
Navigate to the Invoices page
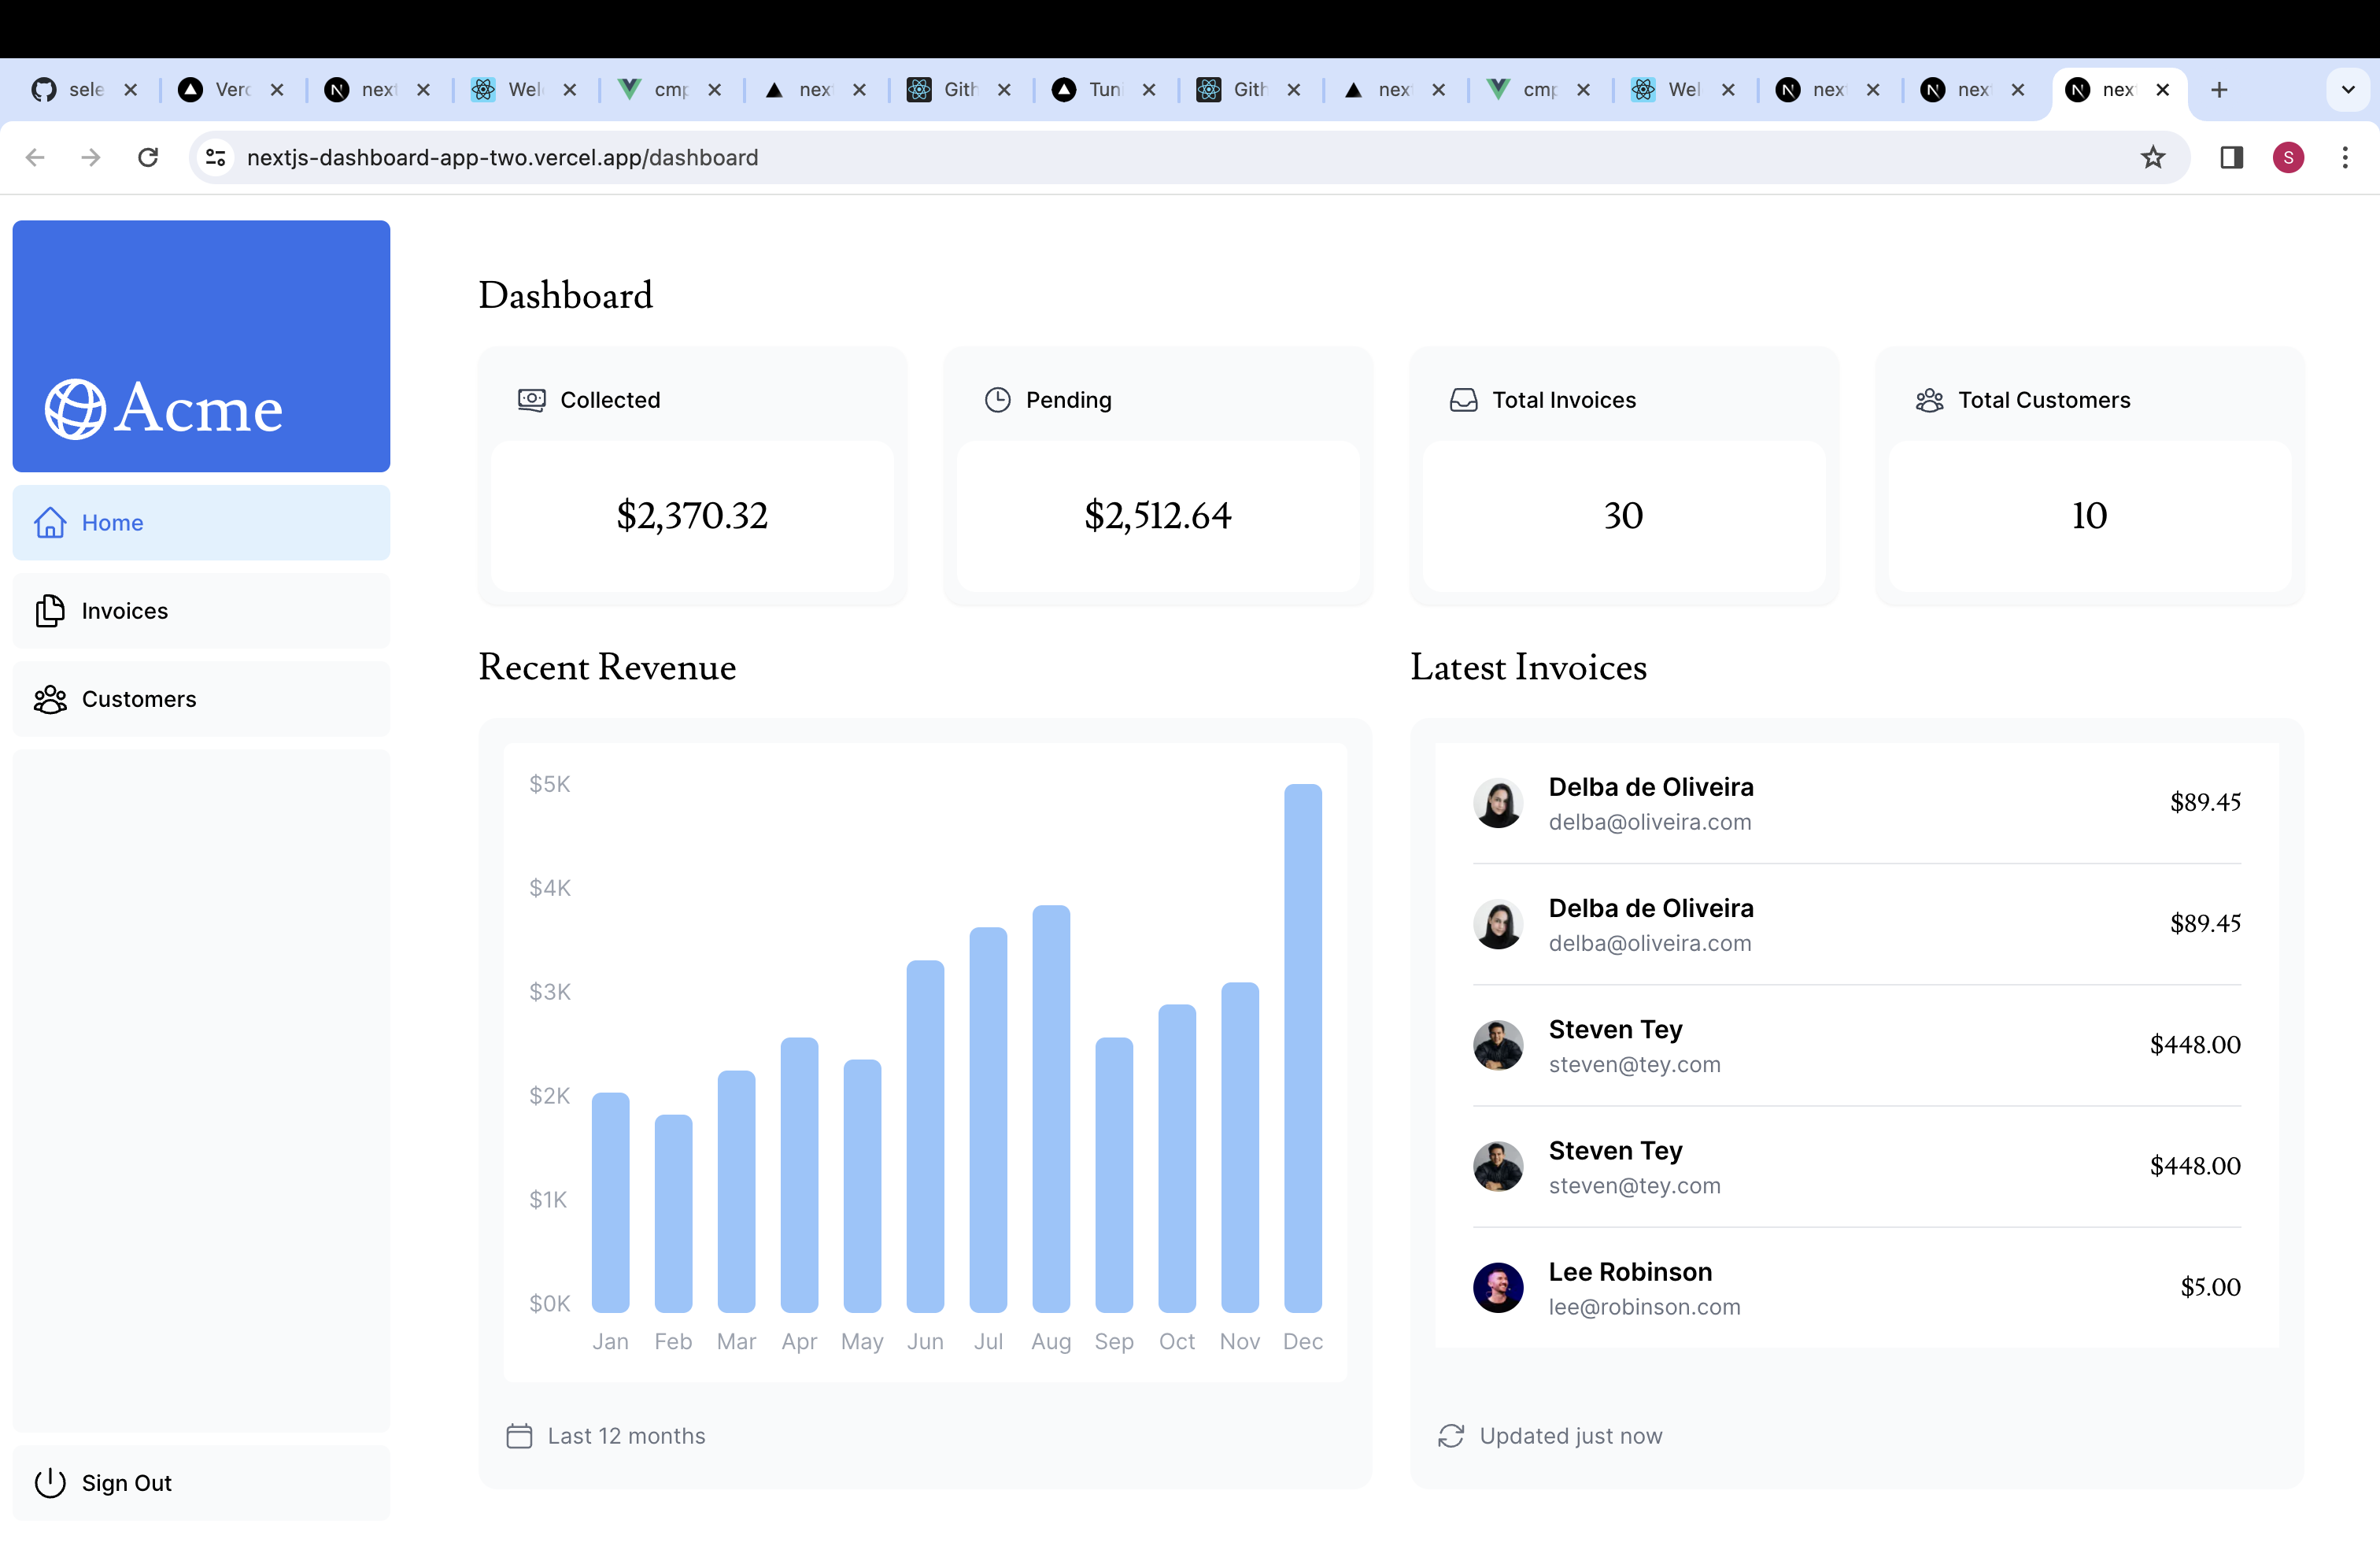[x=201, y=610]
